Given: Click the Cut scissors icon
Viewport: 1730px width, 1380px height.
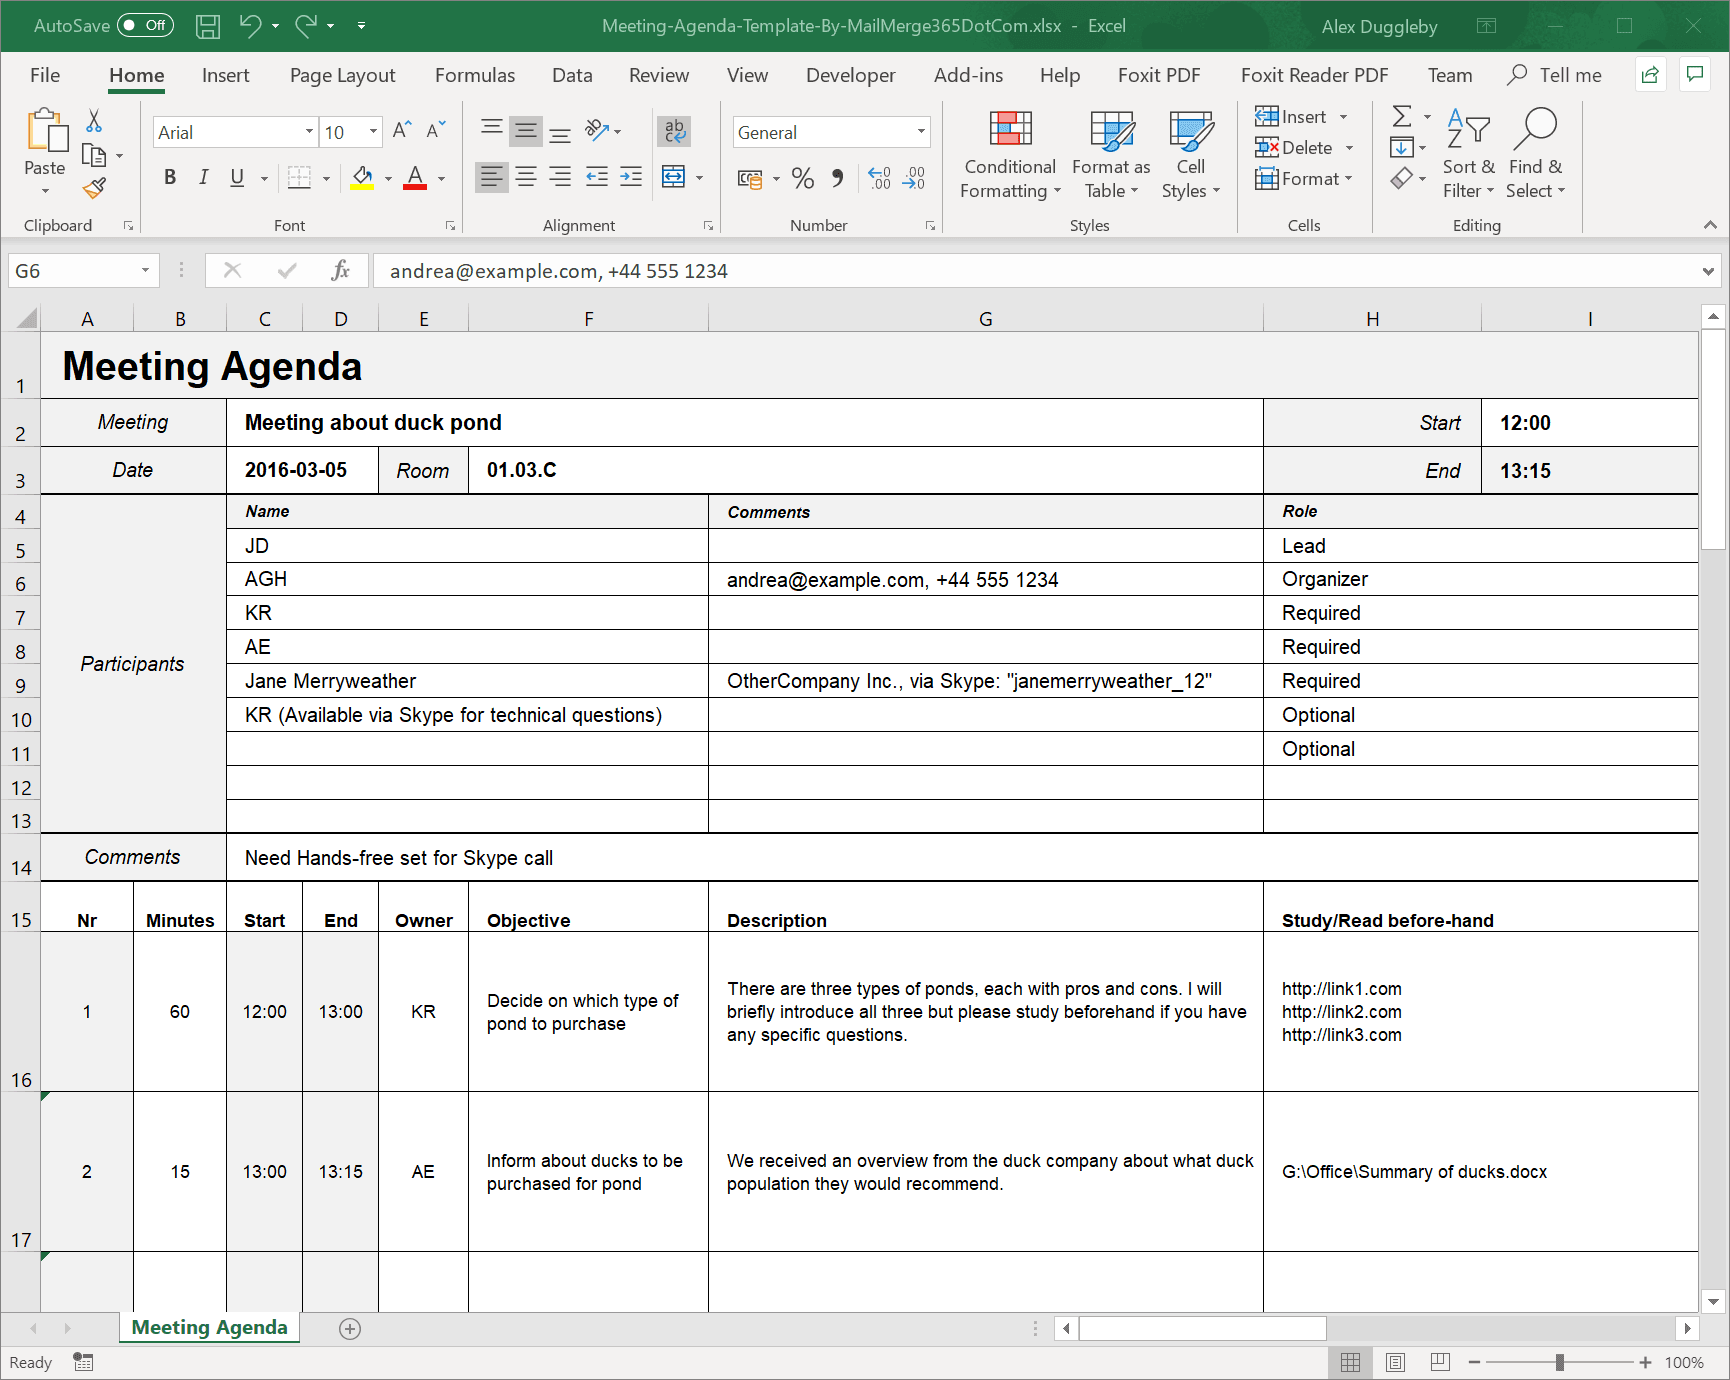Looking at the screenshot, I should [94, 121].
